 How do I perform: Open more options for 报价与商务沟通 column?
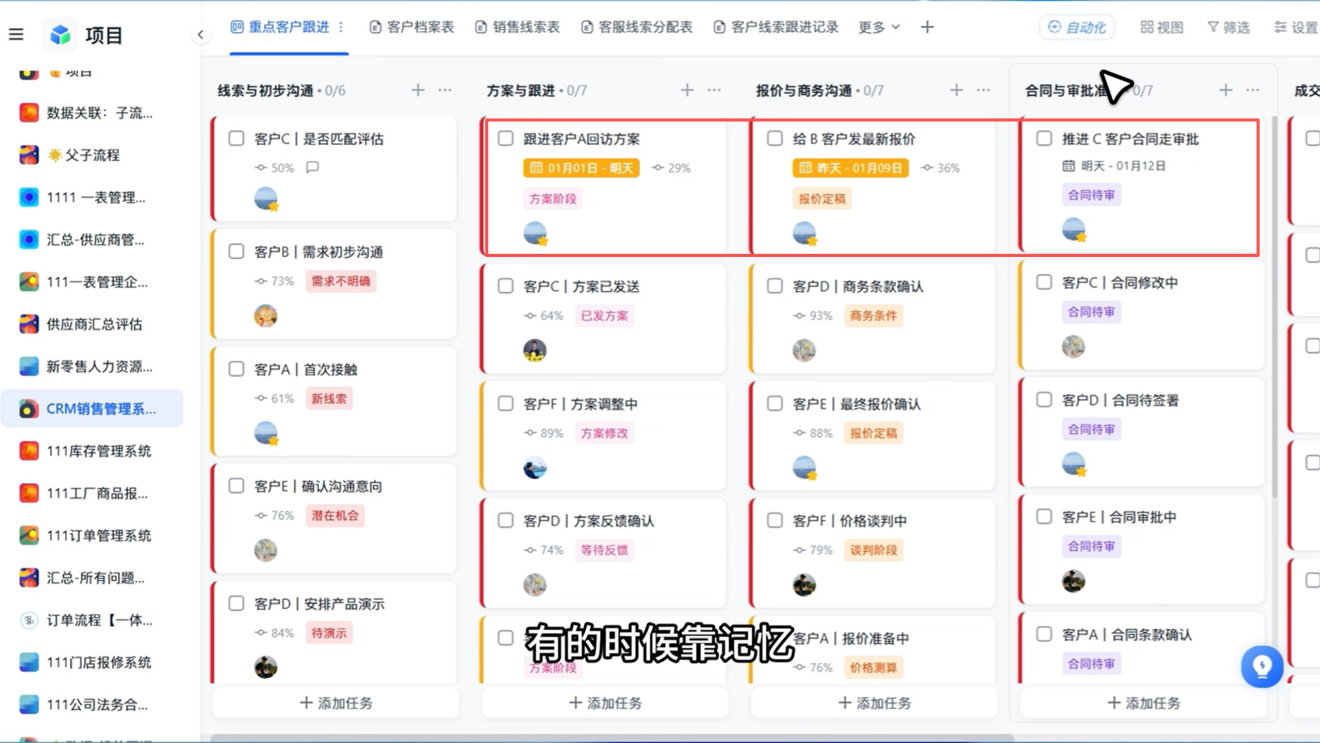tap(983, 90)
